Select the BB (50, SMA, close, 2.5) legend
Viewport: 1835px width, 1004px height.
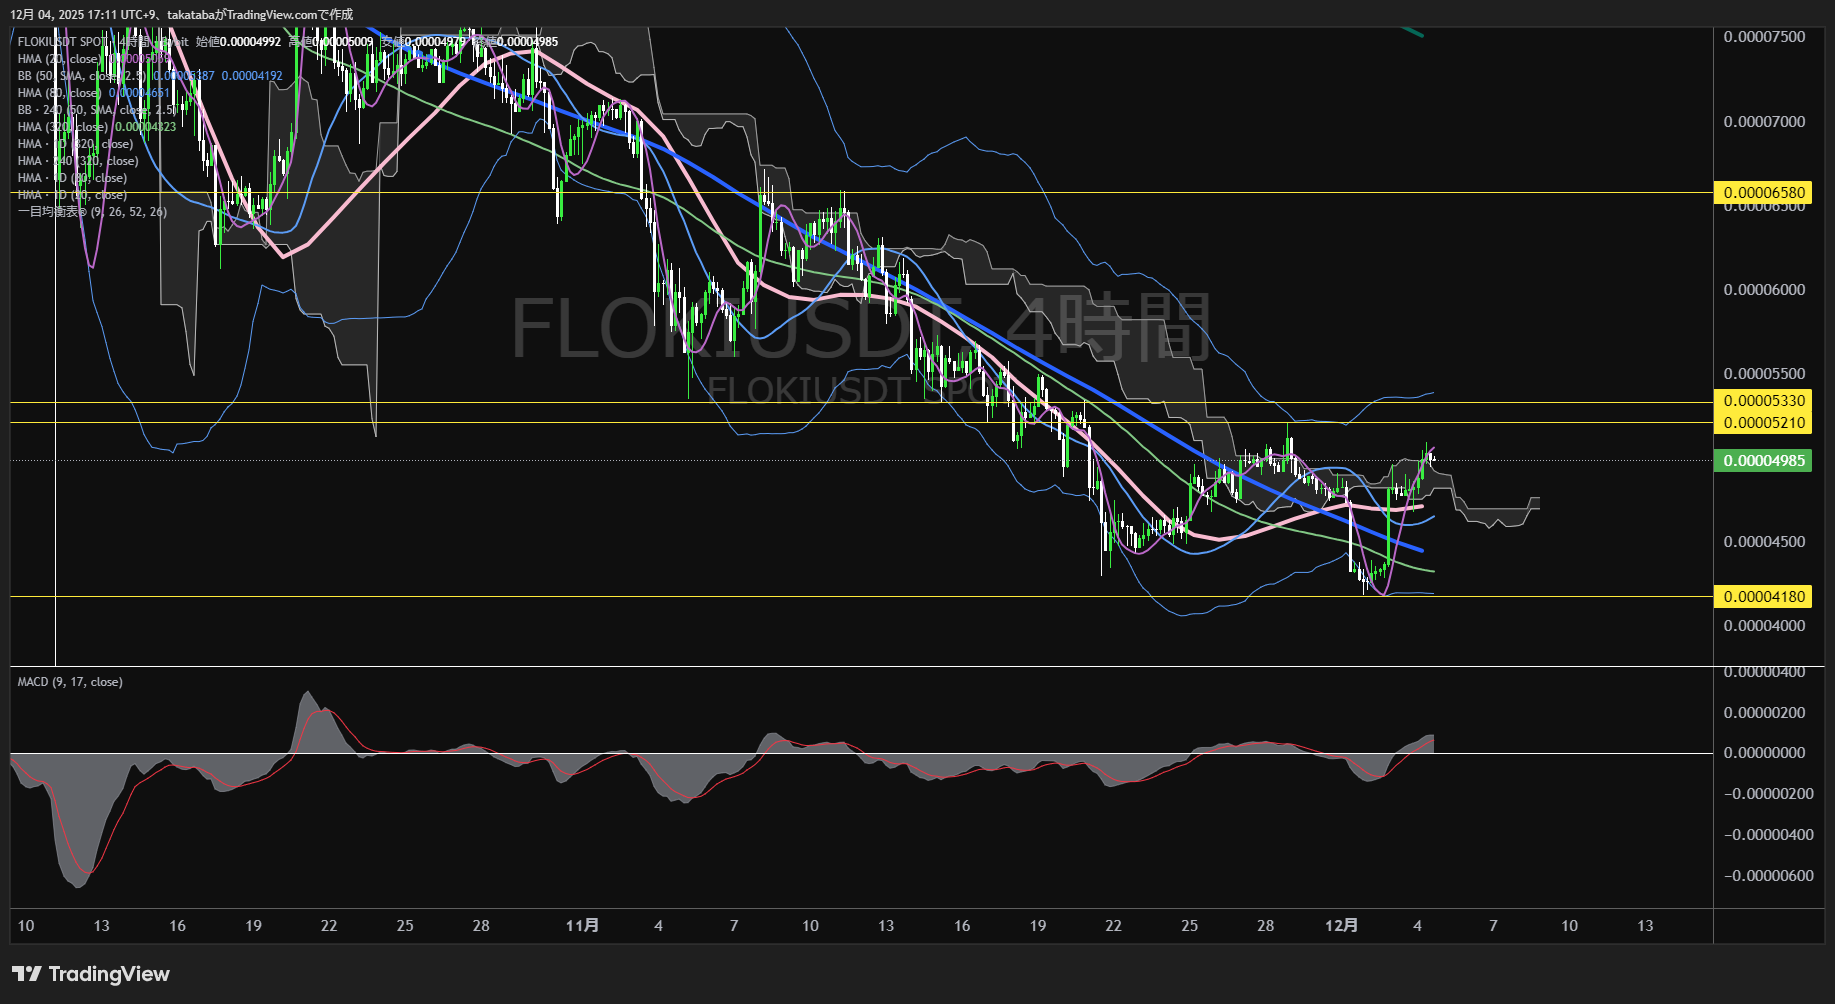click(80, 76)
